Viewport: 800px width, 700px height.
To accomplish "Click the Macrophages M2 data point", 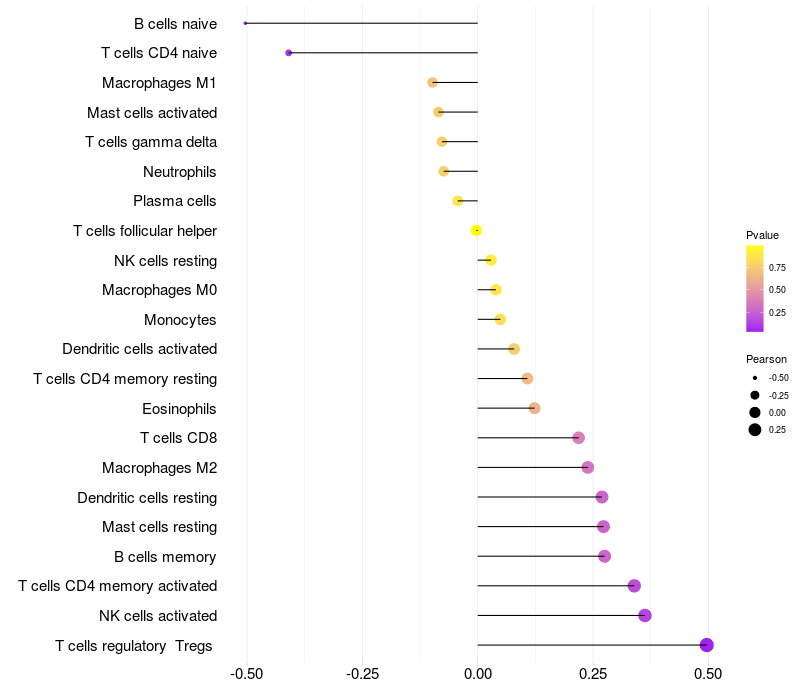I will tap(588, 467).
